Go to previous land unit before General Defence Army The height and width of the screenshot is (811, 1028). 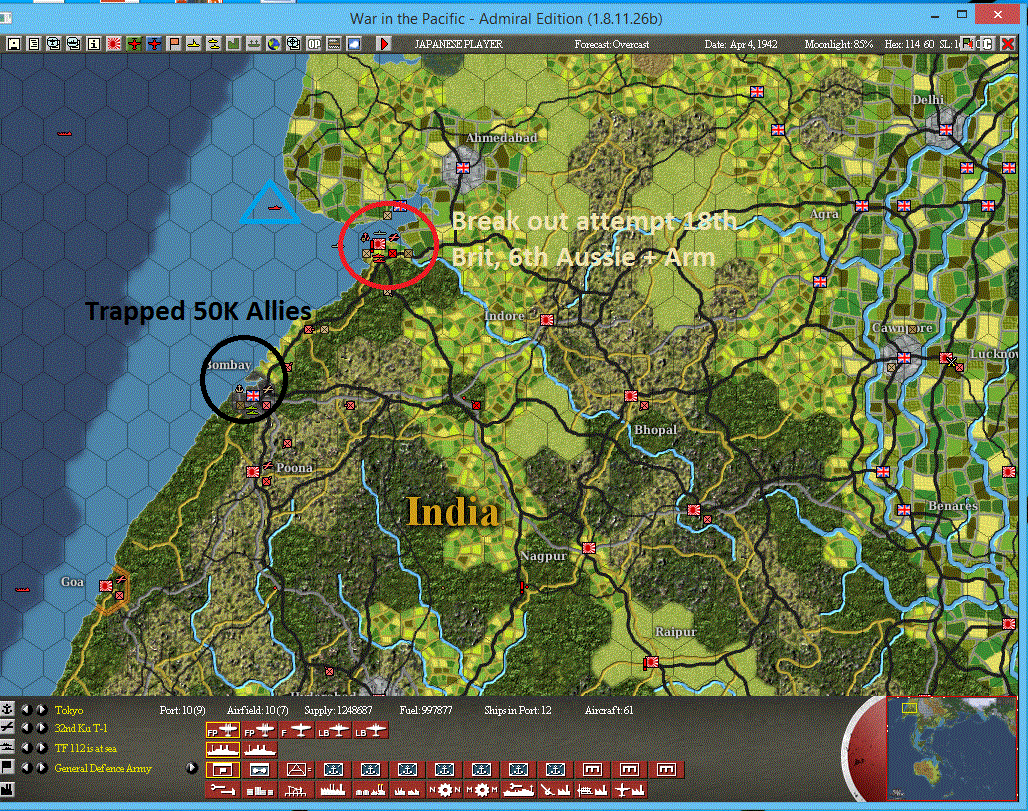[27, 768]
